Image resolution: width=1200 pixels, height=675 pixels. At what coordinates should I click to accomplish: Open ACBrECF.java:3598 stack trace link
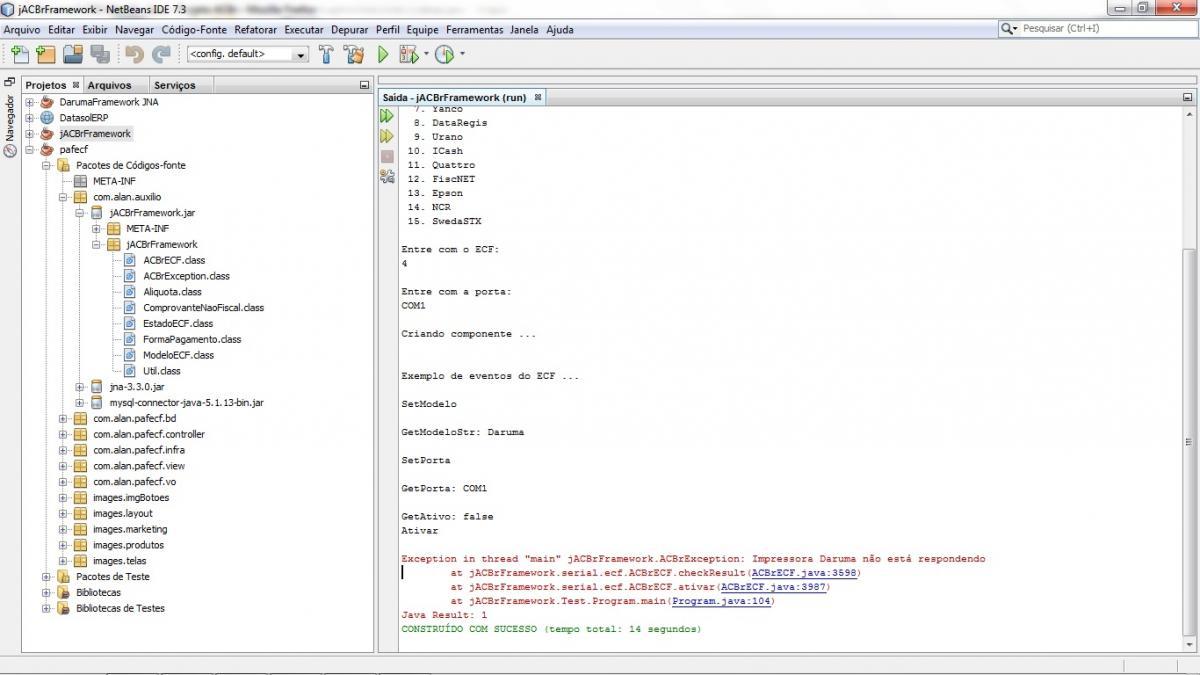[x=804, y=573]
